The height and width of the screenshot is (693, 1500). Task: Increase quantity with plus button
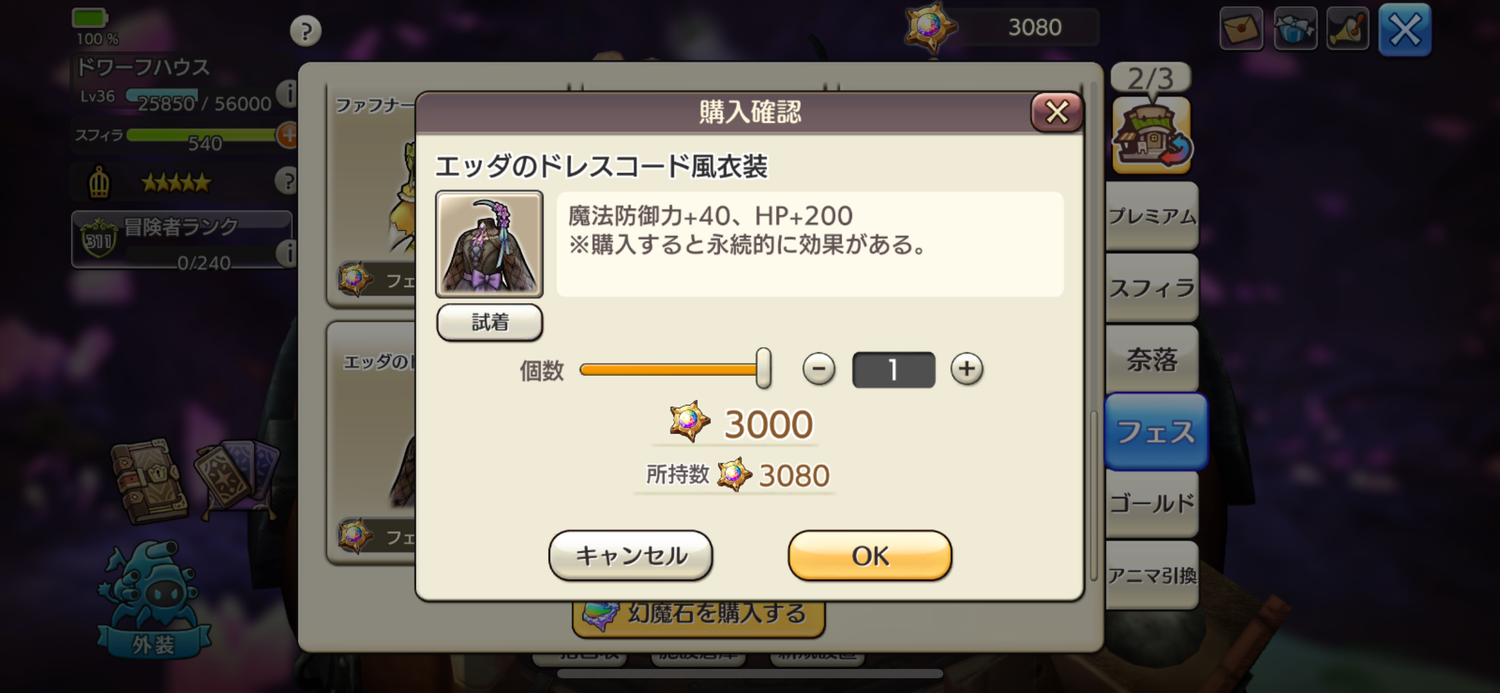[x=966, y=369]
